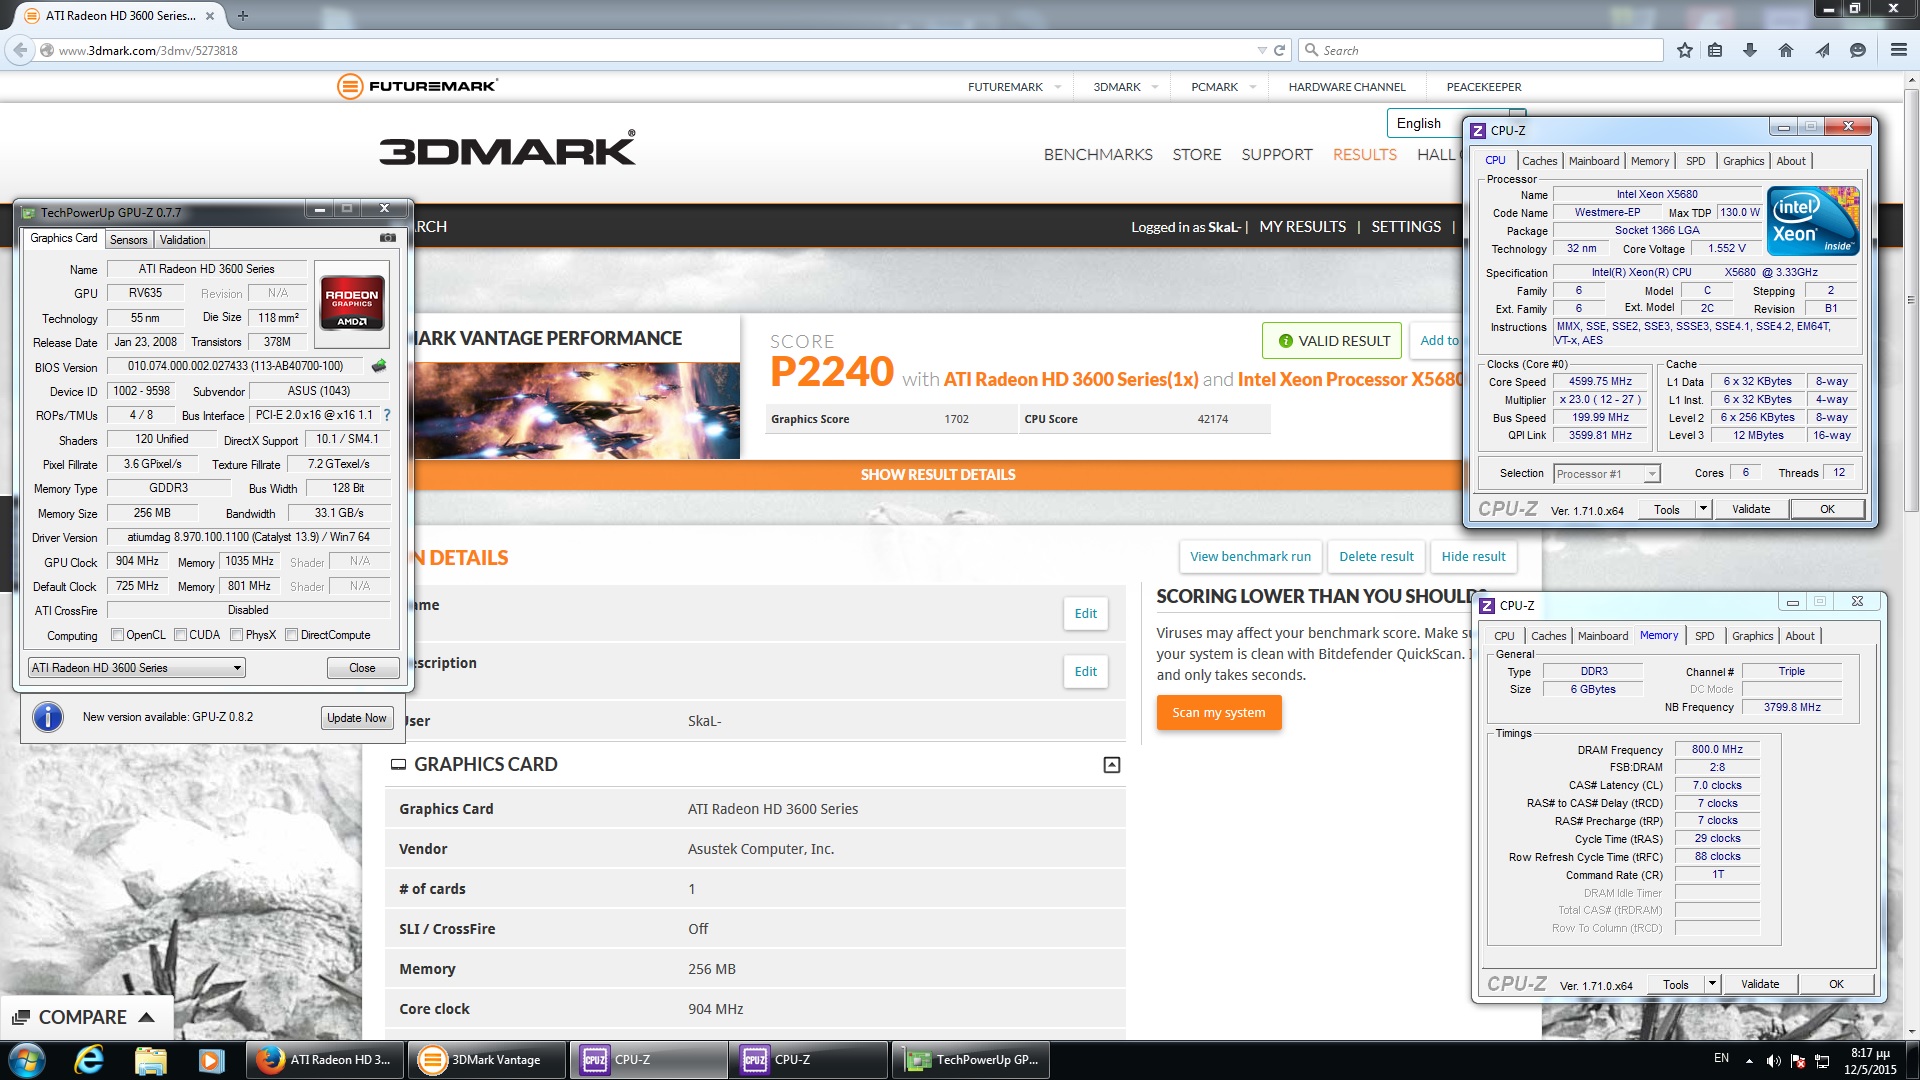
Task: Click Delete result link
Action: [x=1376, y=557]
